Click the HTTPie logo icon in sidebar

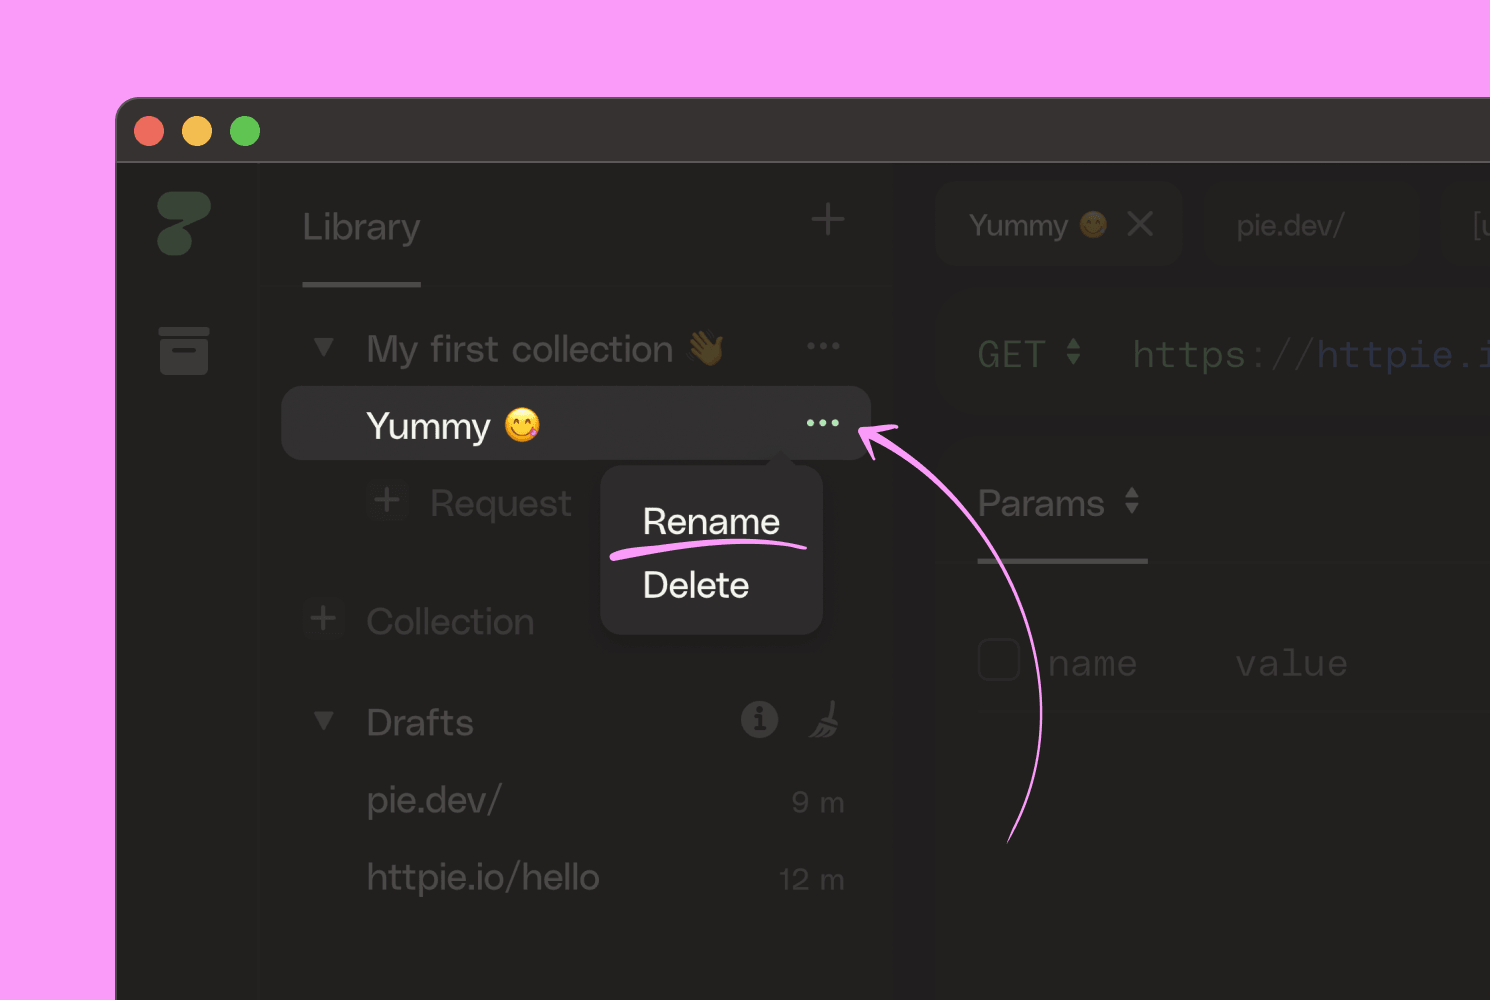tap(184, 224)
